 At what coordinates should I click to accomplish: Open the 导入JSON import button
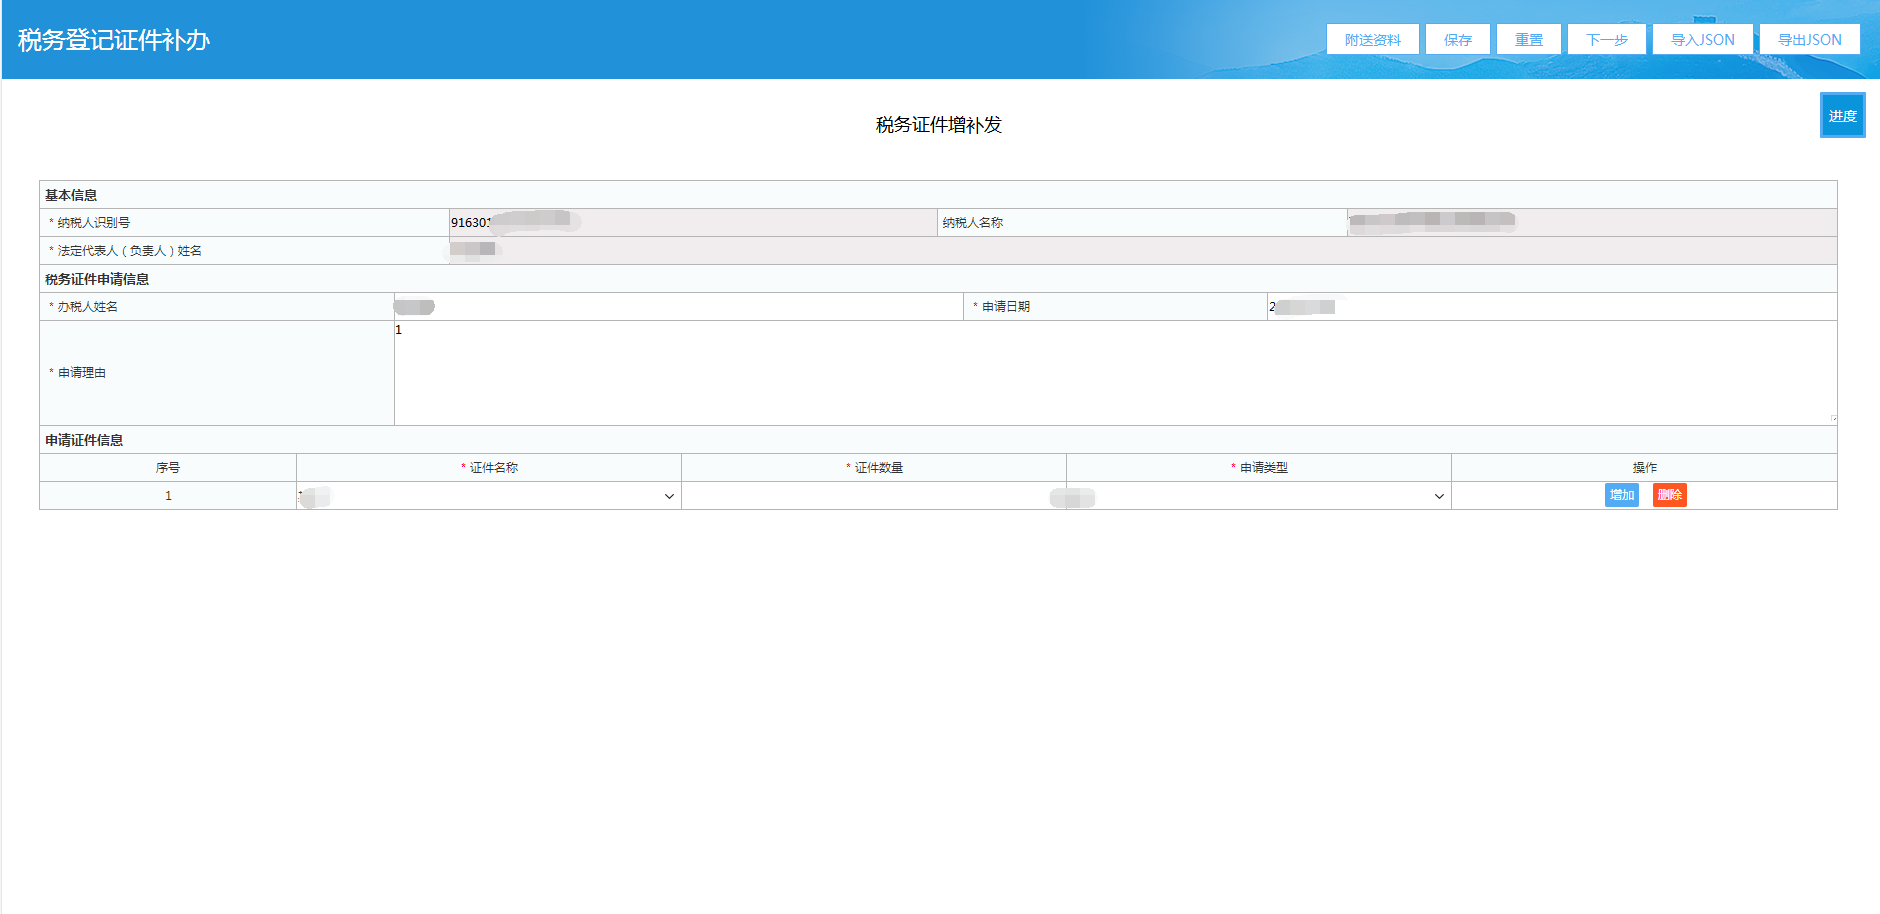coord(1702,40)
